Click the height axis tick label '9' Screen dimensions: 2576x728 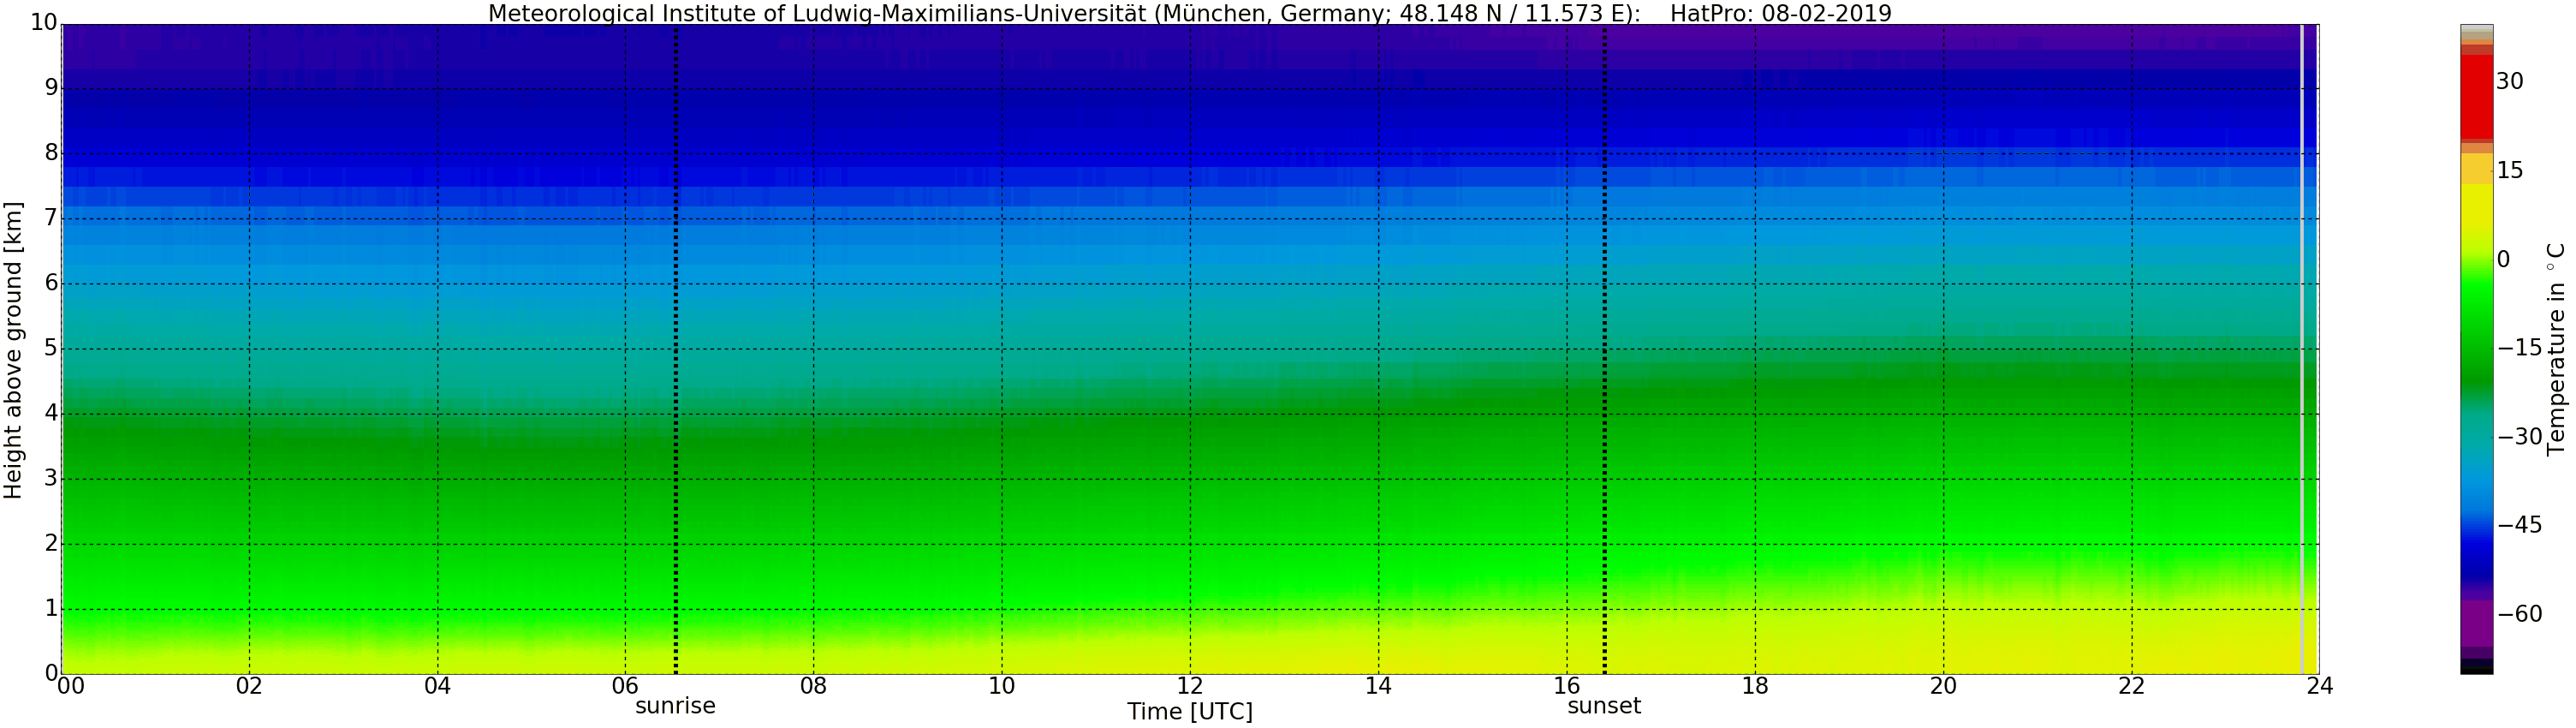click(x=51, y=89)
